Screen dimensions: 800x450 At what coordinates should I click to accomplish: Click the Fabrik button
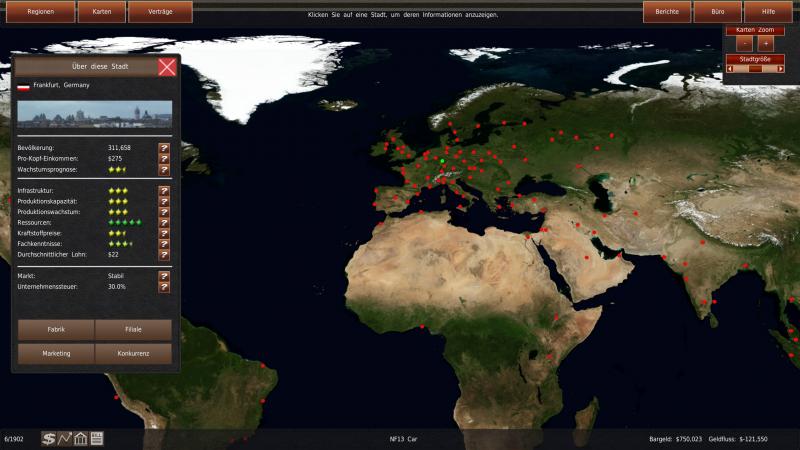56,329
